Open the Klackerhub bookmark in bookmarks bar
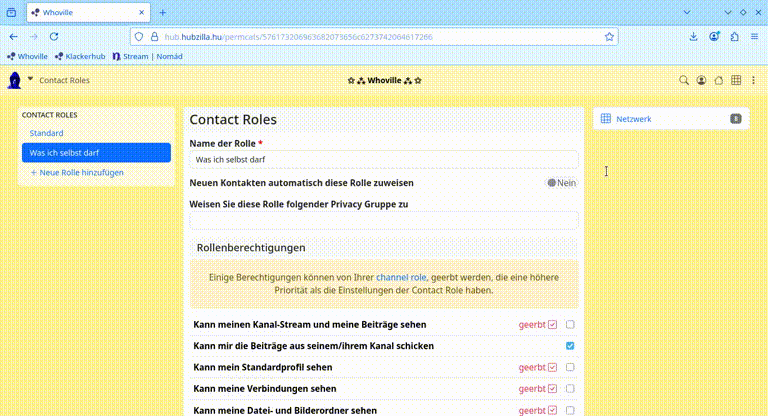This screenshot has width=768, height=416. click(79, 56)
